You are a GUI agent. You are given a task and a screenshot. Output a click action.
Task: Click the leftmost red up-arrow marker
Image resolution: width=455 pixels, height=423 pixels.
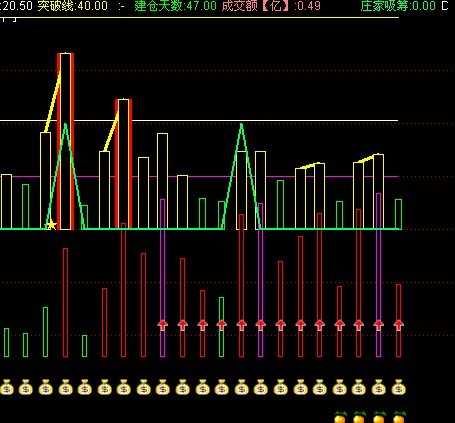point(163,324)
